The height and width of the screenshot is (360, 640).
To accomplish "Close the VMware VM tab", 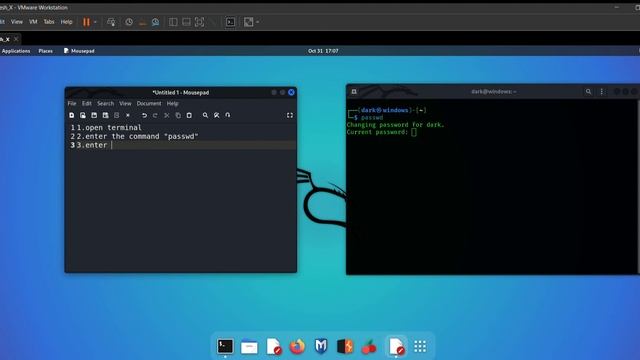I will 16,39.
